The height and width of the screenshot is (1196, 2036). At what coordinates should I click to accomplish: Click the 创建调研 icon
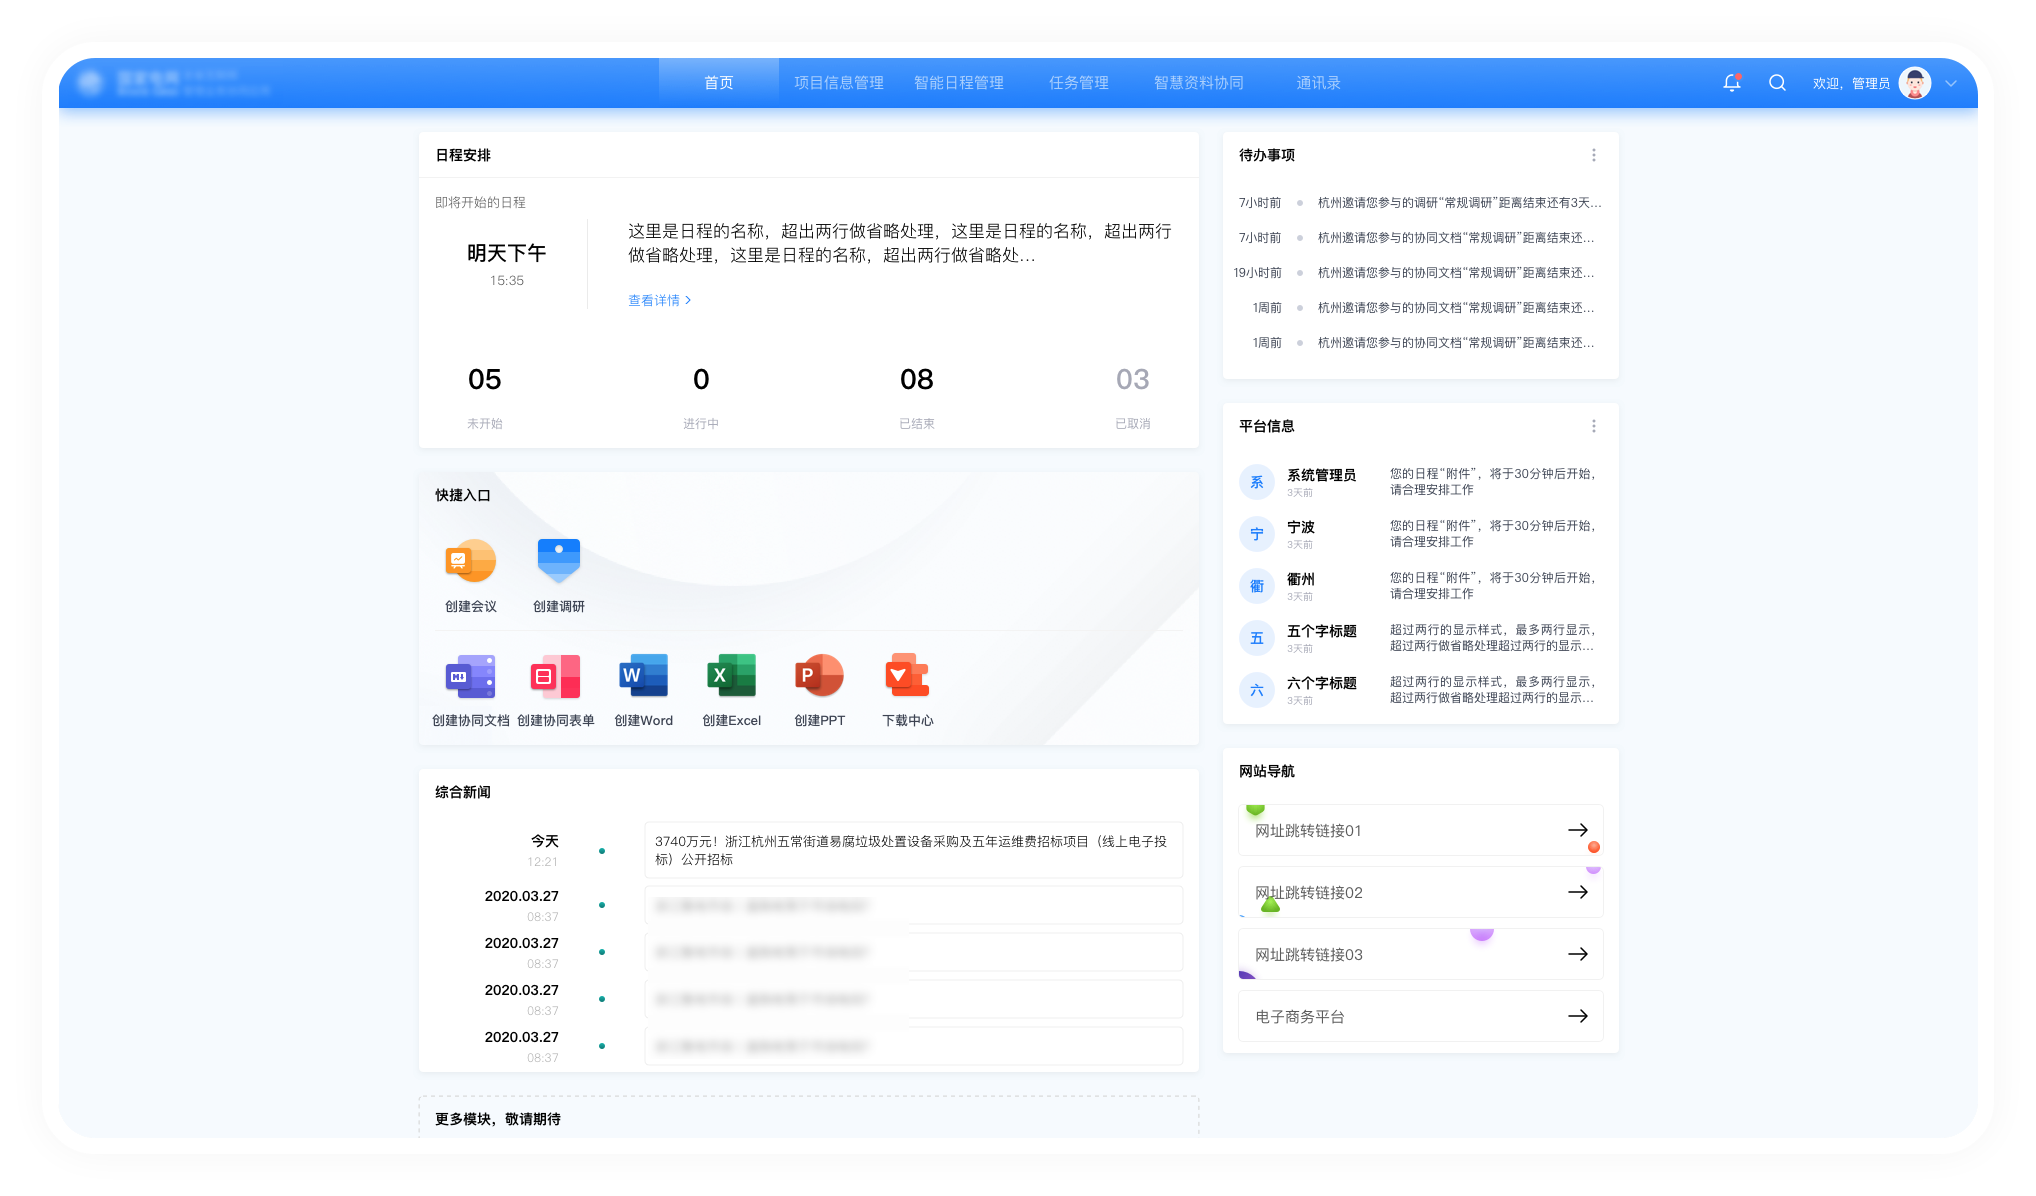tap(558, 561)
